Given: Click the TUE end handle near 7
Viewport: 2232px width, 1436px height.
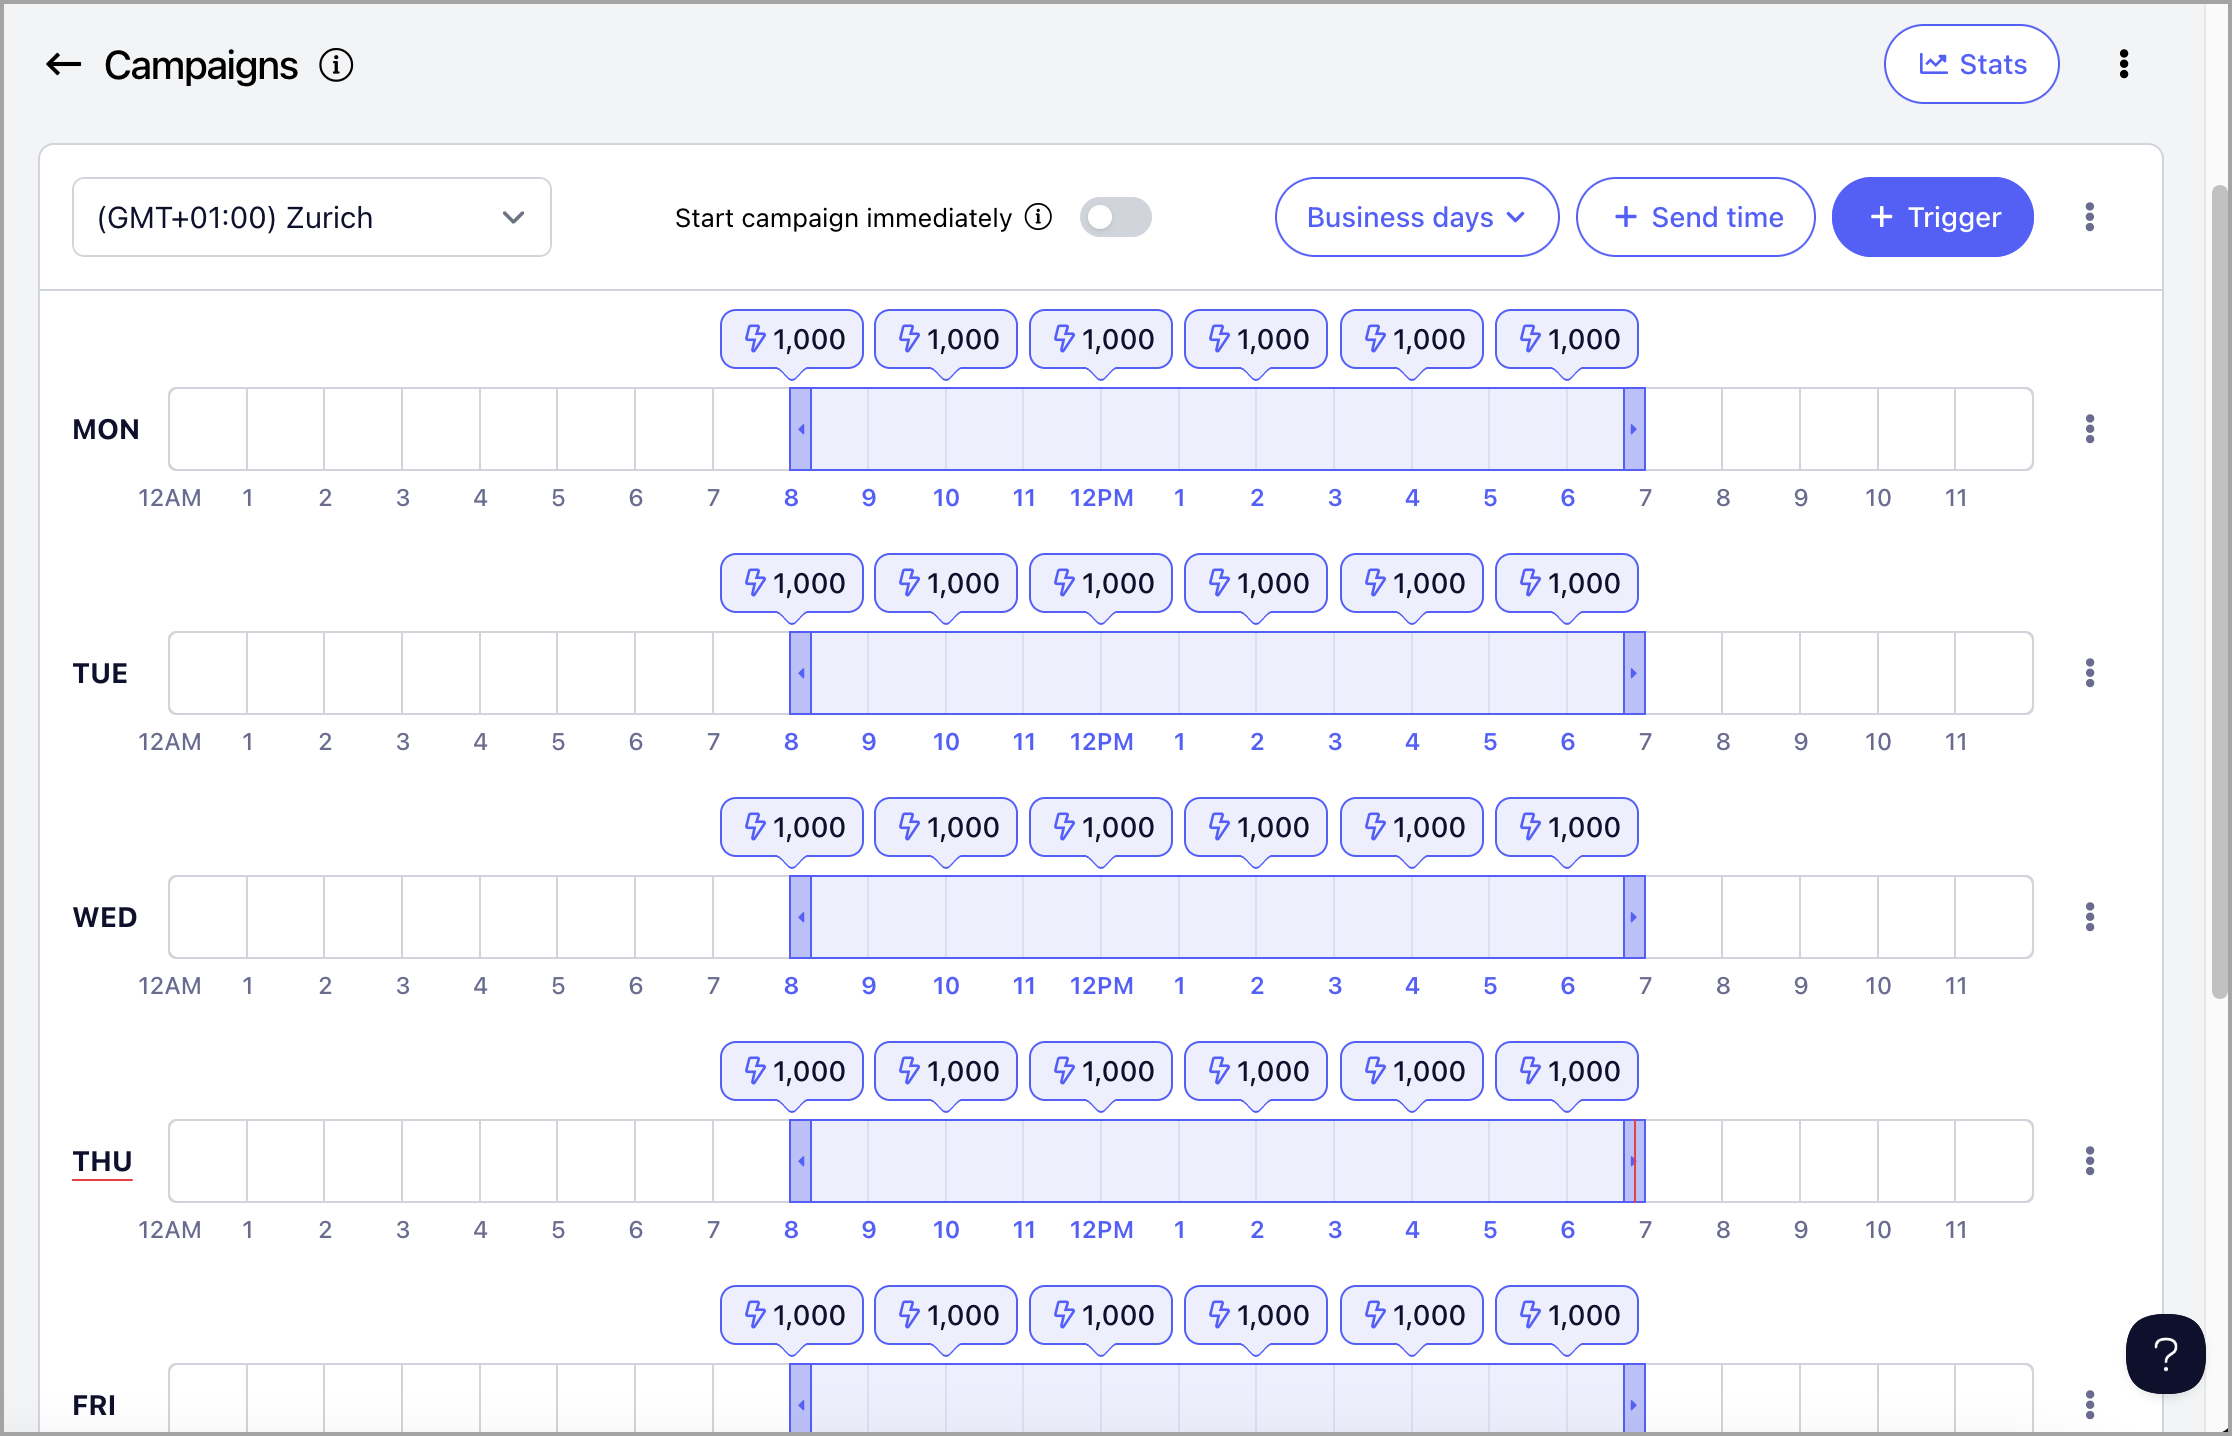Looking at the screenshot, I should pyautogui.click(x=1634, y=673).
